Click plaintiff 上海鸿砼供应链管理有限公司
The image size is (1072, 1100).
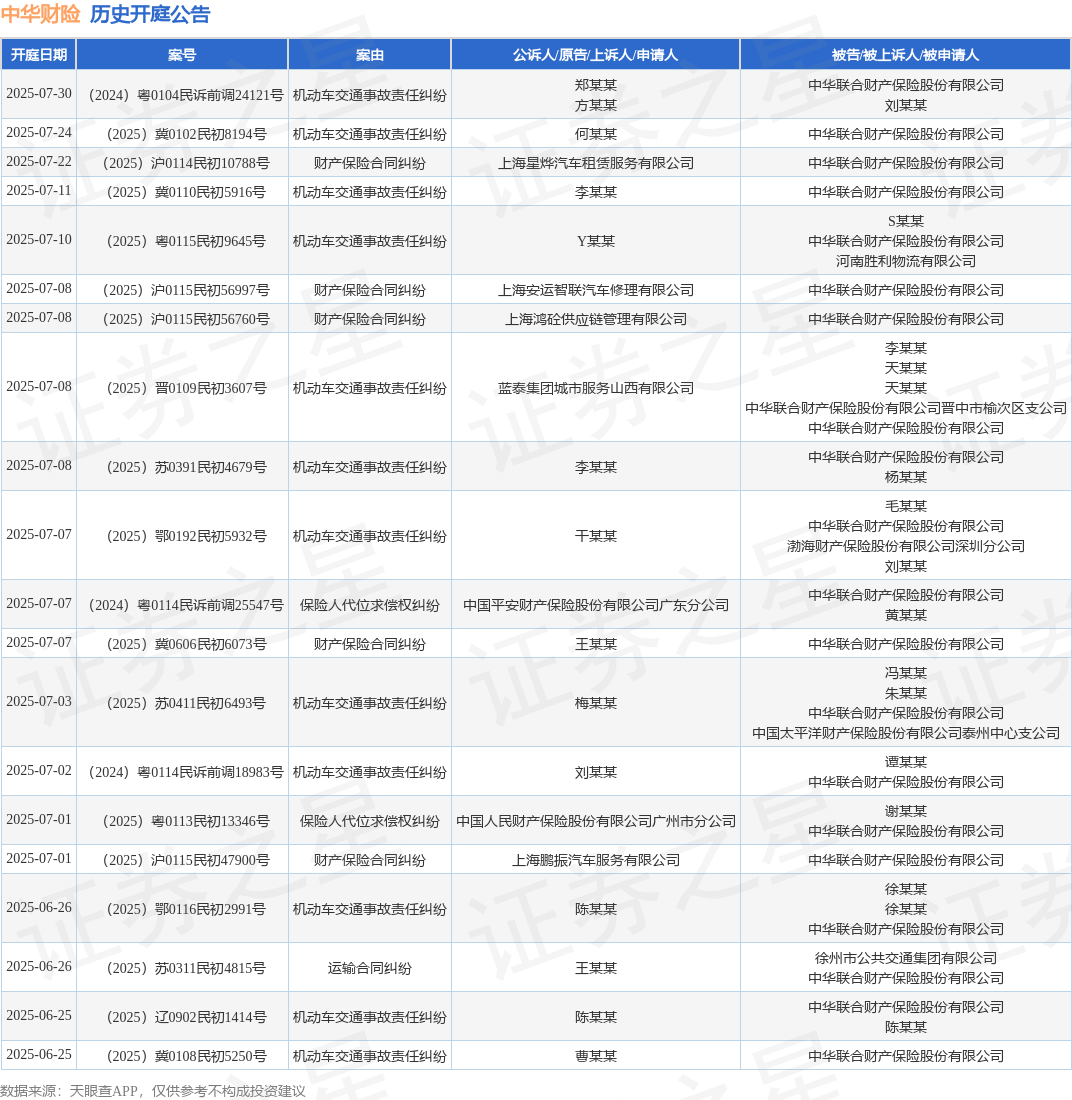[596, 319]
